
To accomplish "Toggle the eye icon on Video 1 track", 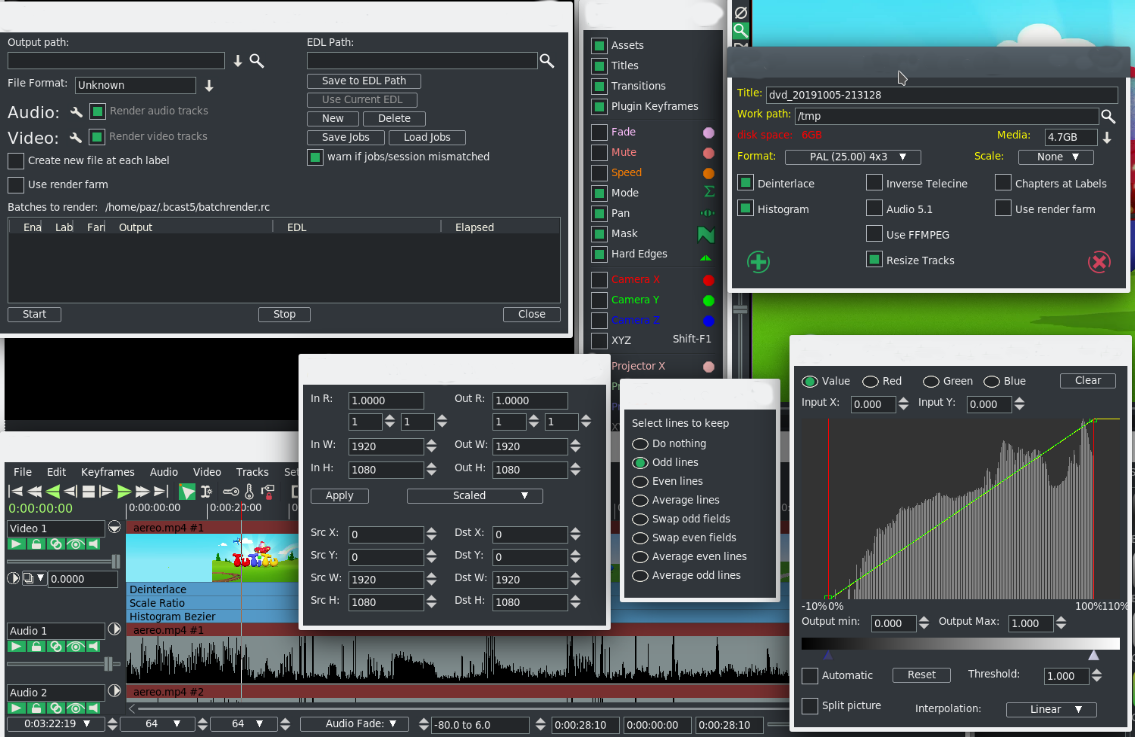I will click(75, 544).
